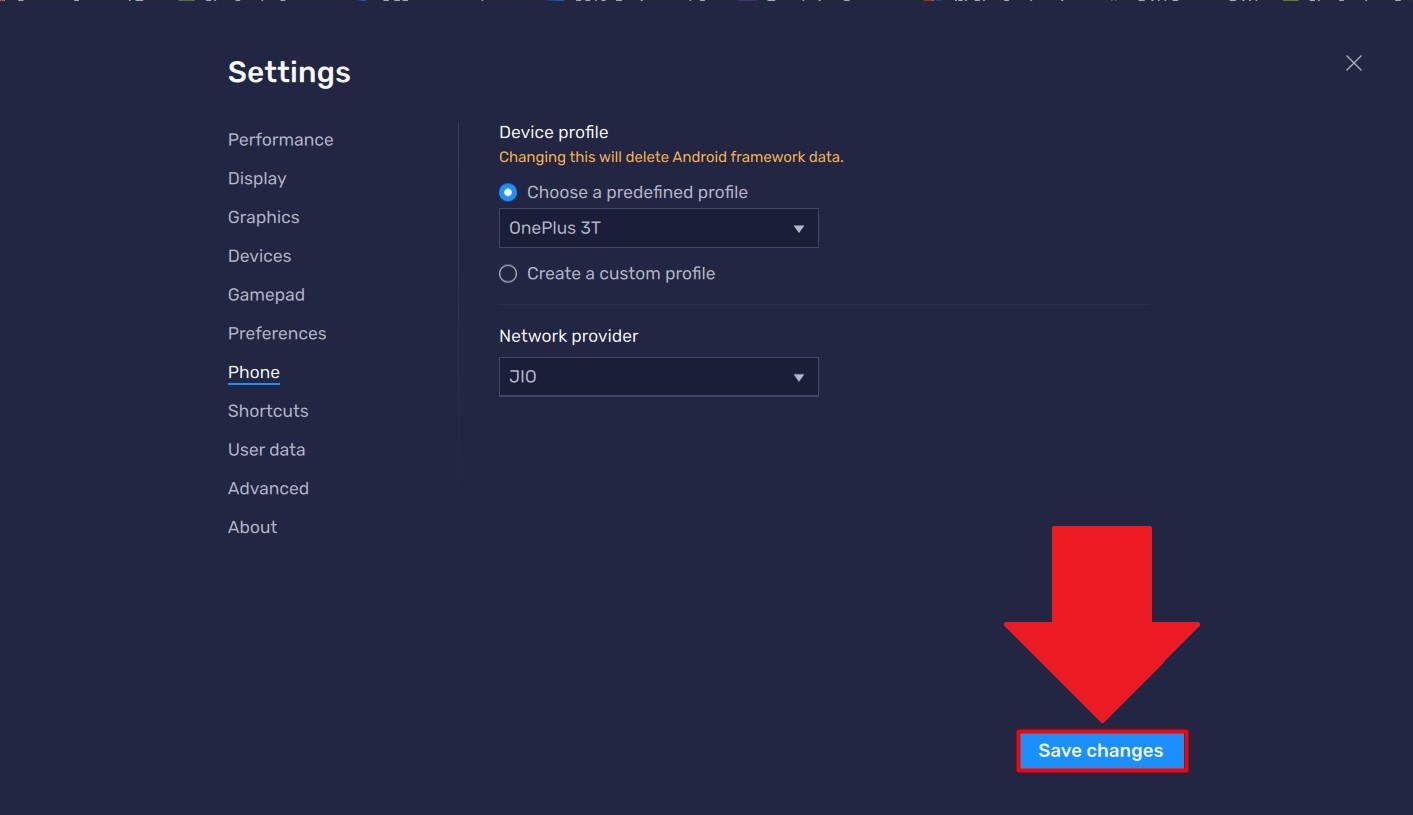Close the Settings window

click(x=1353, y=62)
